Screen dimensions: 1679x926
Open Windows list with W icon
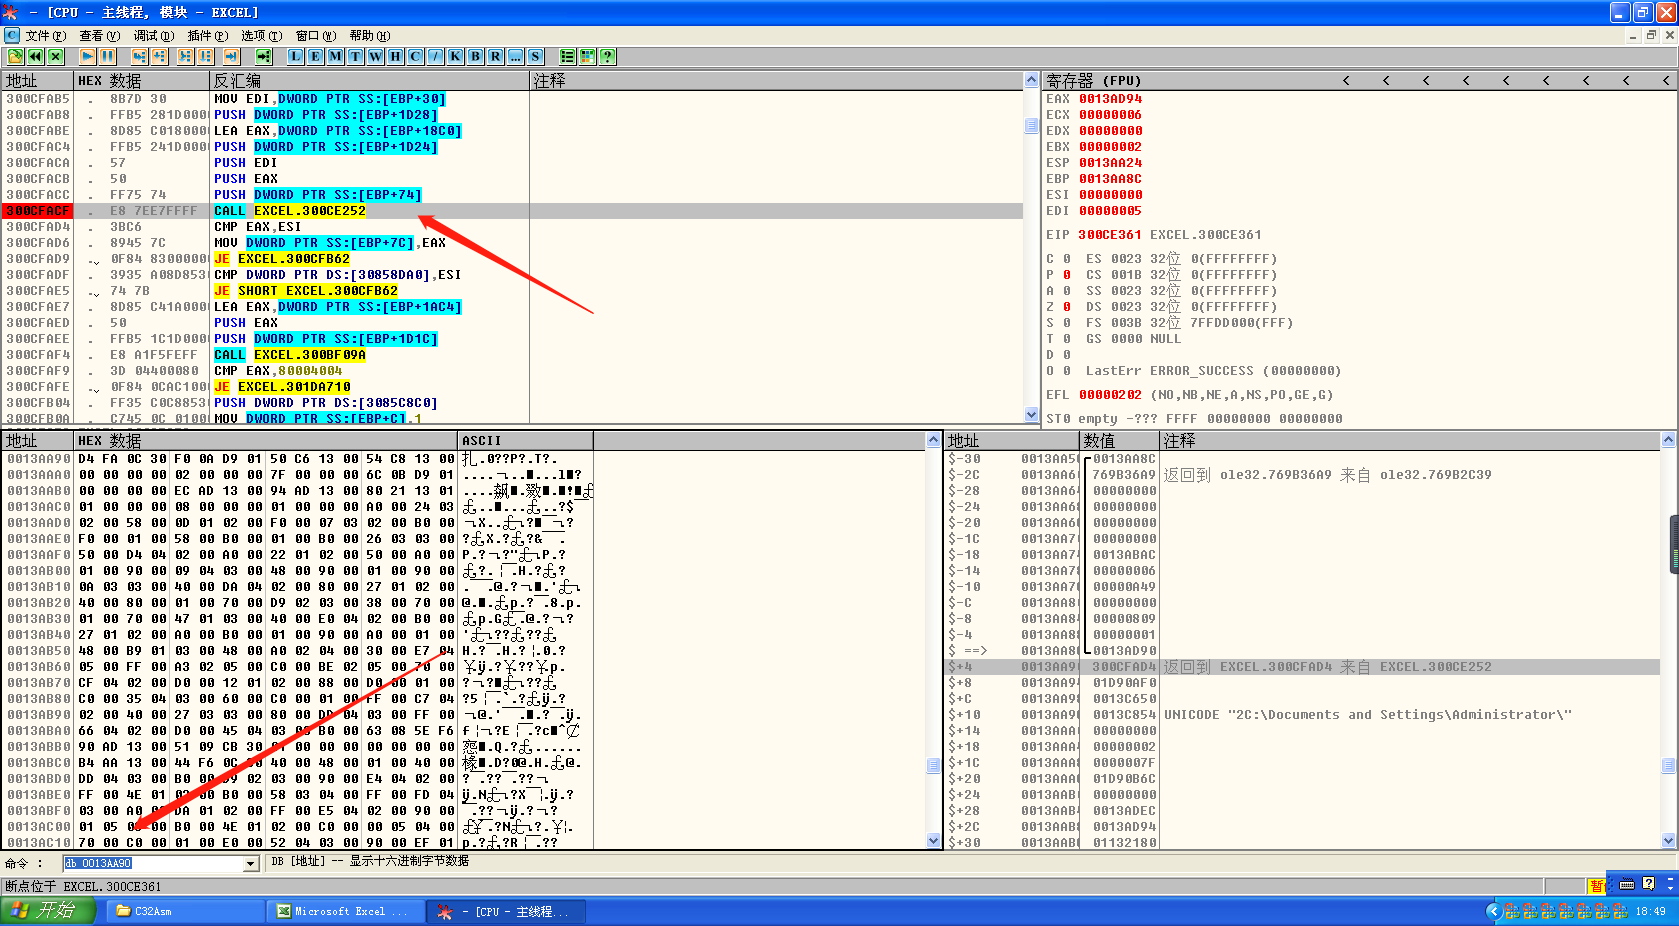tap(376, 56)
